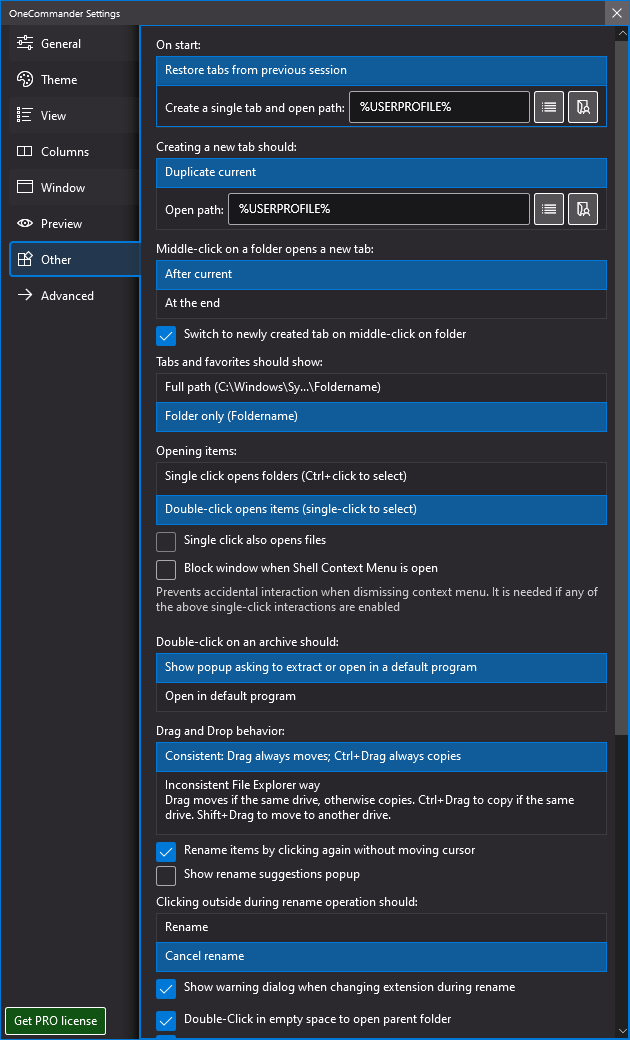Click the General sliders icon in sidebar
The height and width of the screenshot is (1040, 630).
click(25, 44)
